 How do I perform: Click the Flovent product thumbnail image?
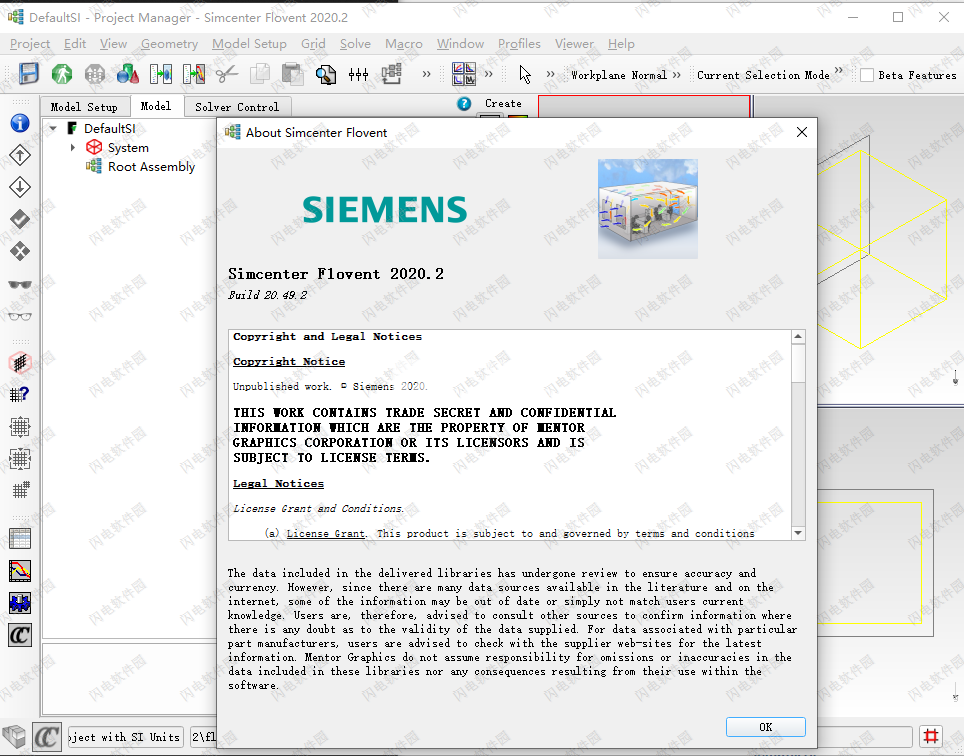648,209
